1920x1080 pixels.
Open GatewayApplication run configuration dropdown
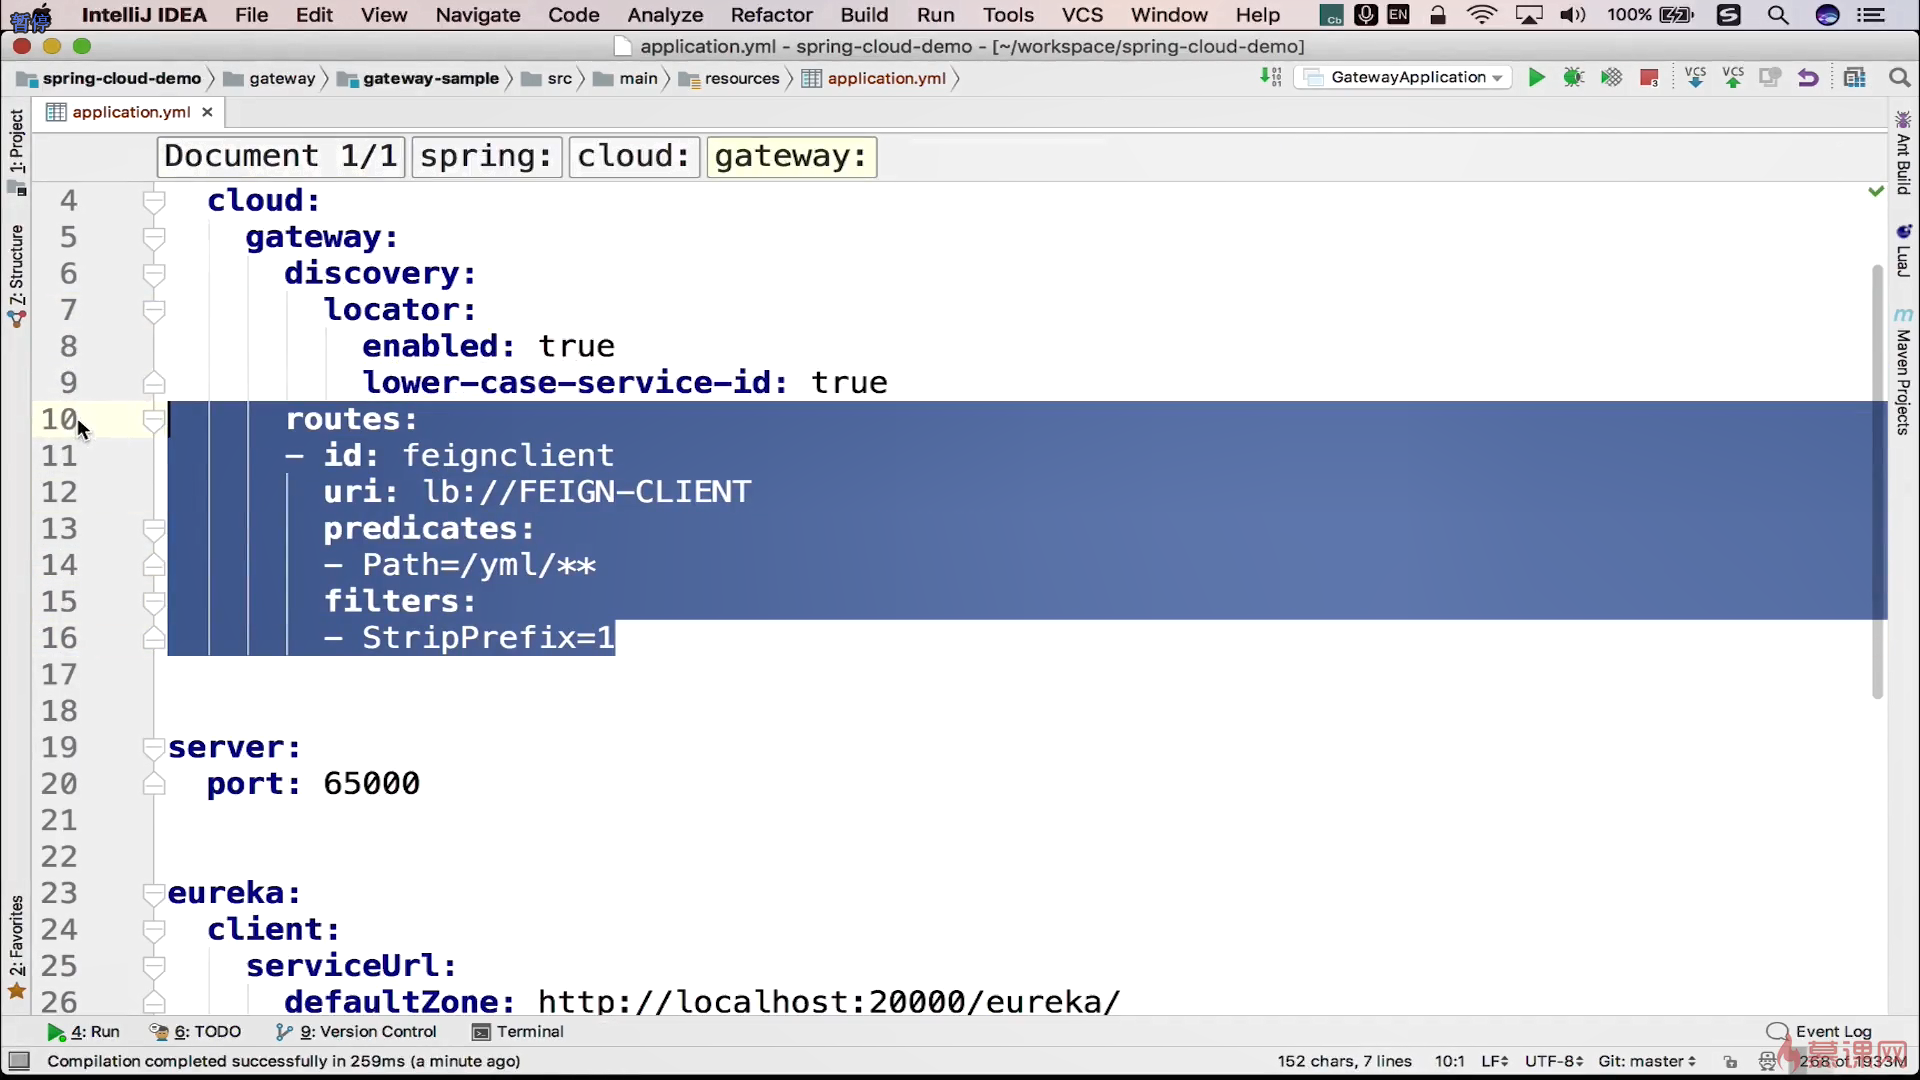pyautogui.click(x=1404, y=78)
